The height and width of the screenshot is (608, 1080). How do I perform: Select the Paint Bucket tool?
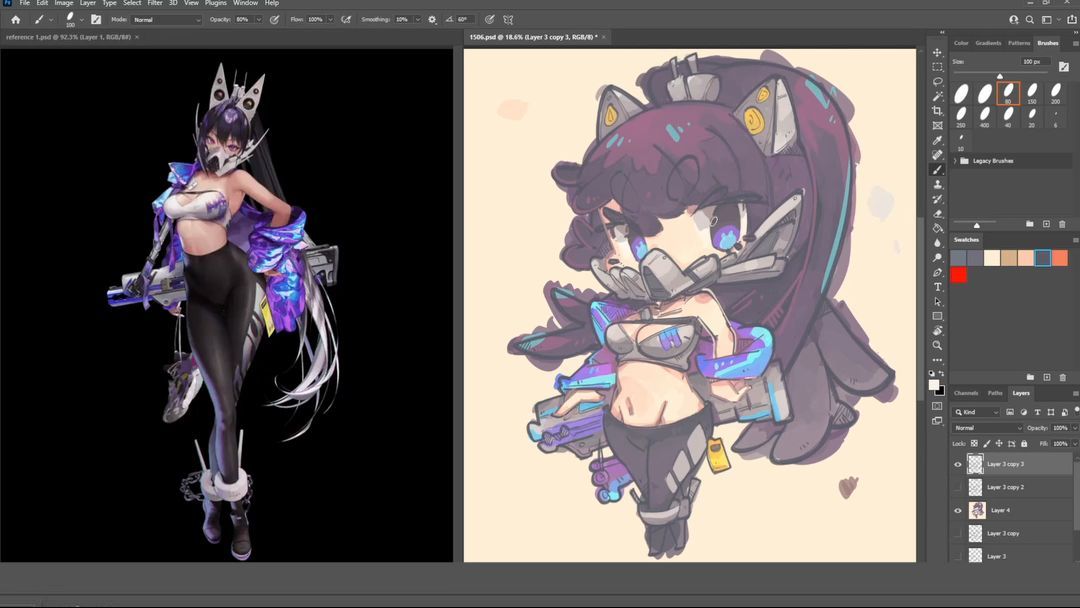937,228
